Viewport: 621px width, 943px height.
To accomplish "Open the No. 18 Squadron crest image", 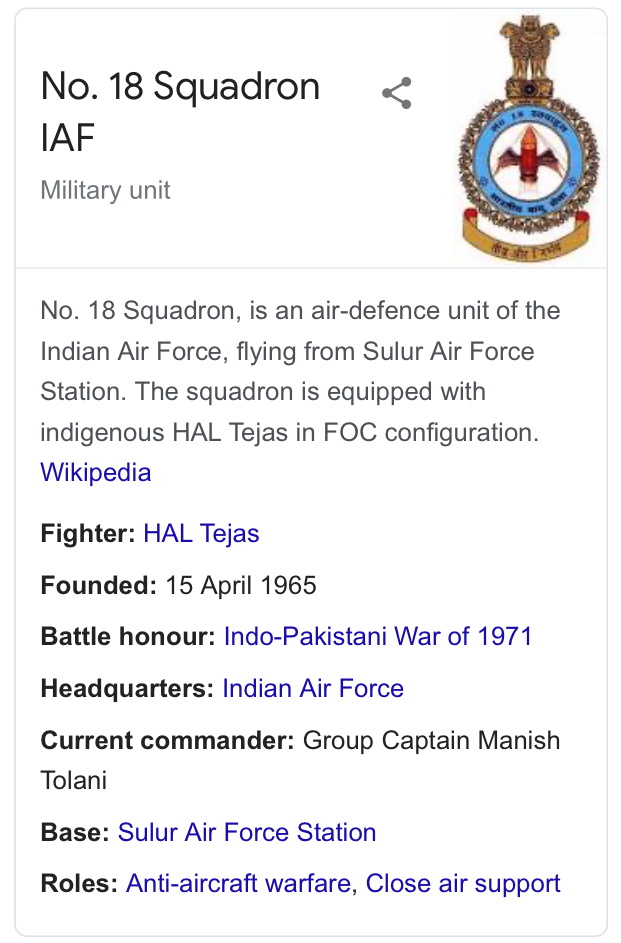I will pos(529,138).
